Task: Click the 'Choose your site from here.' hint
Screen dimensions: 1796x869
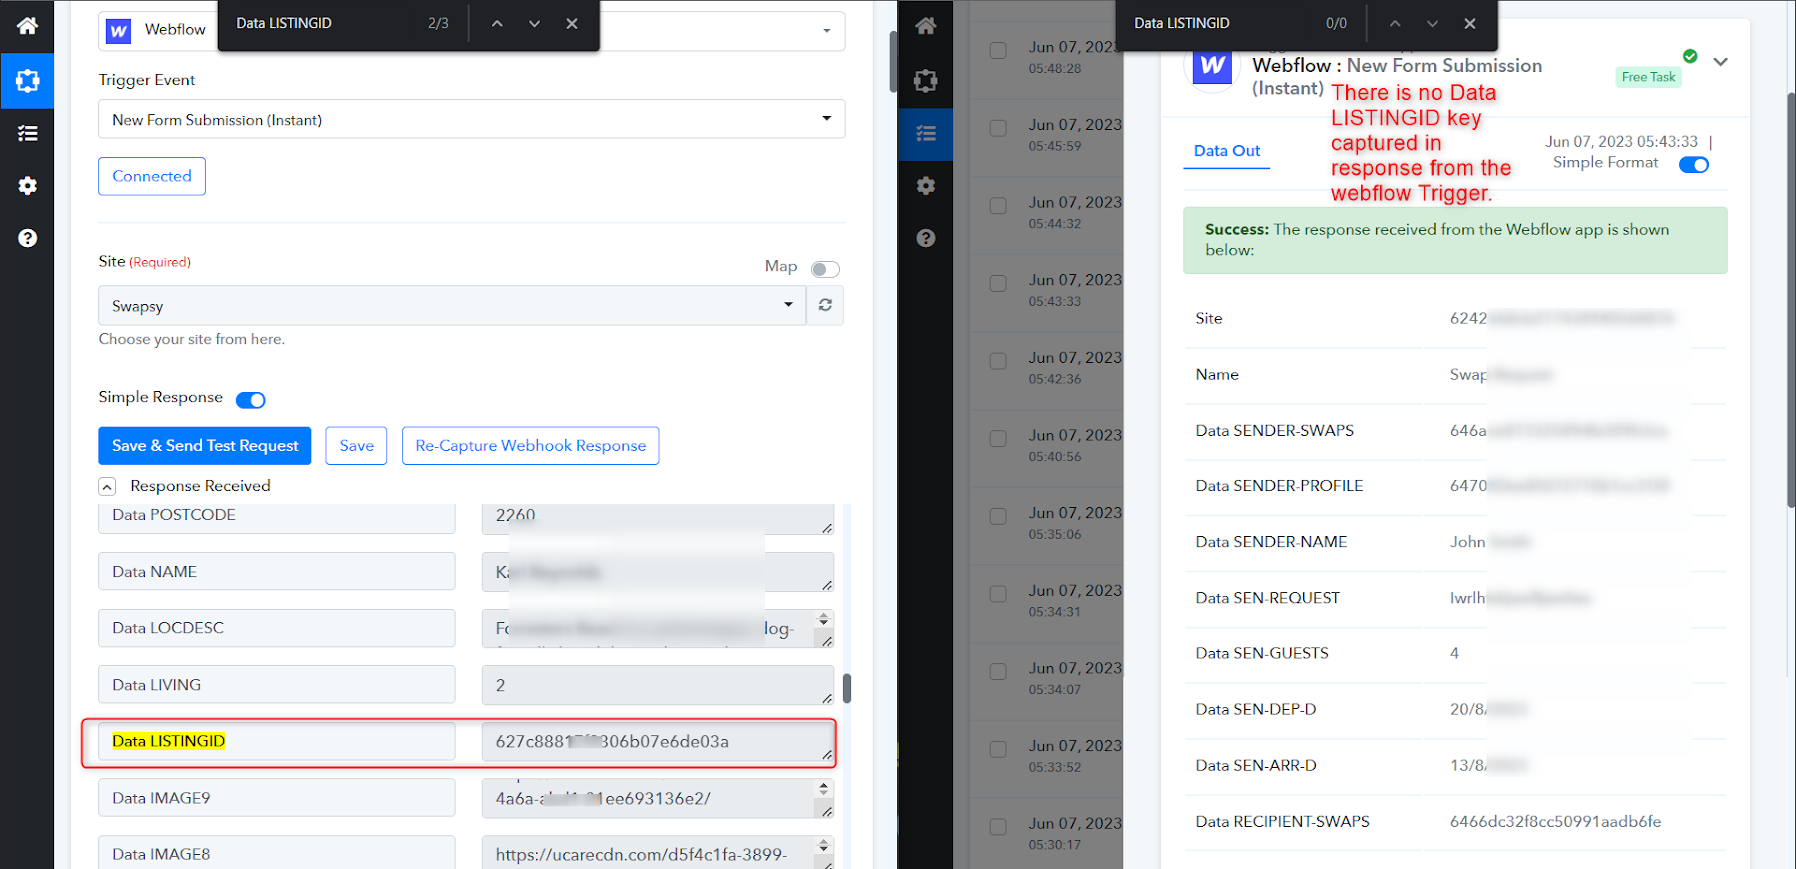Action: 192,339
